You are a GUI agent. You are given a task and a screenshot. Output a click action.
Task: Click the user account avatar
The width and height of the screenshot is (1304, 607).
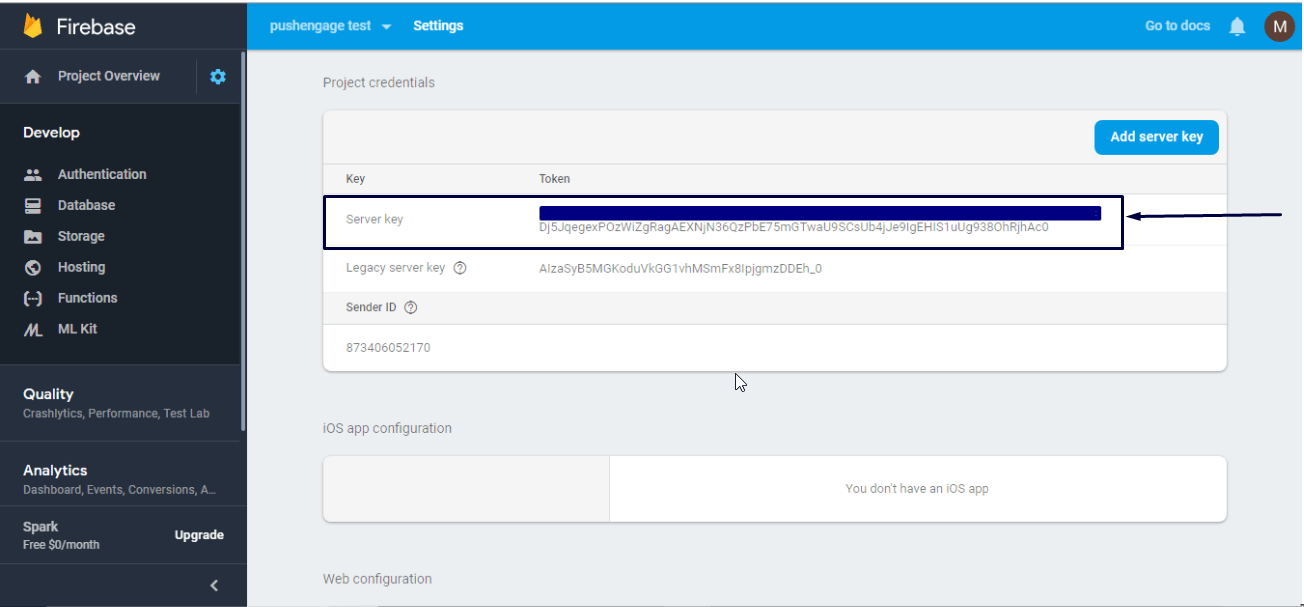1279,26
